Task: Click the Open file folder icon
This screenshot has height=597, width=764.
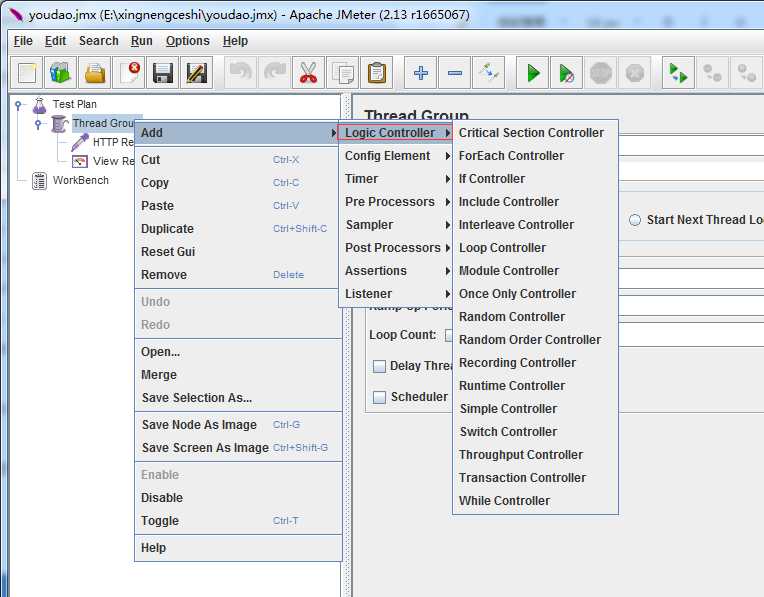Action: (95, 73)
